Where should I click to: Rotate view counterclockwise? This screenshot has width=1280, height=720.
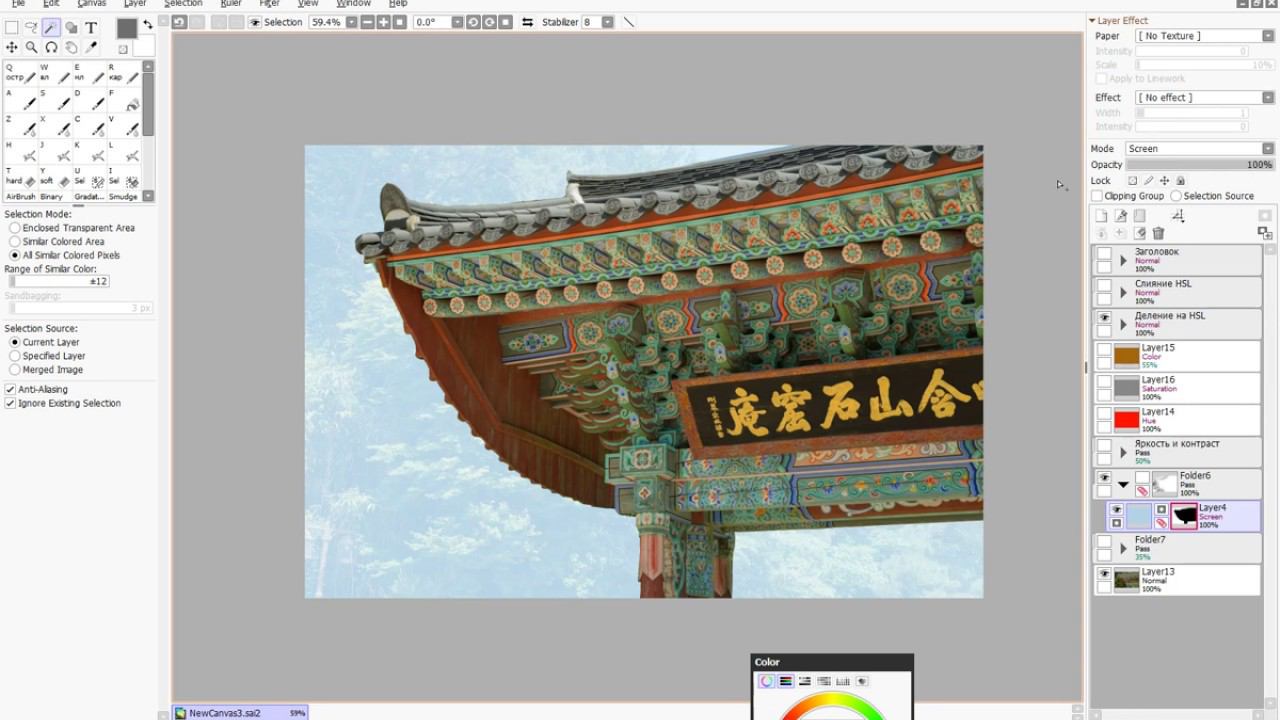[474, 22]
